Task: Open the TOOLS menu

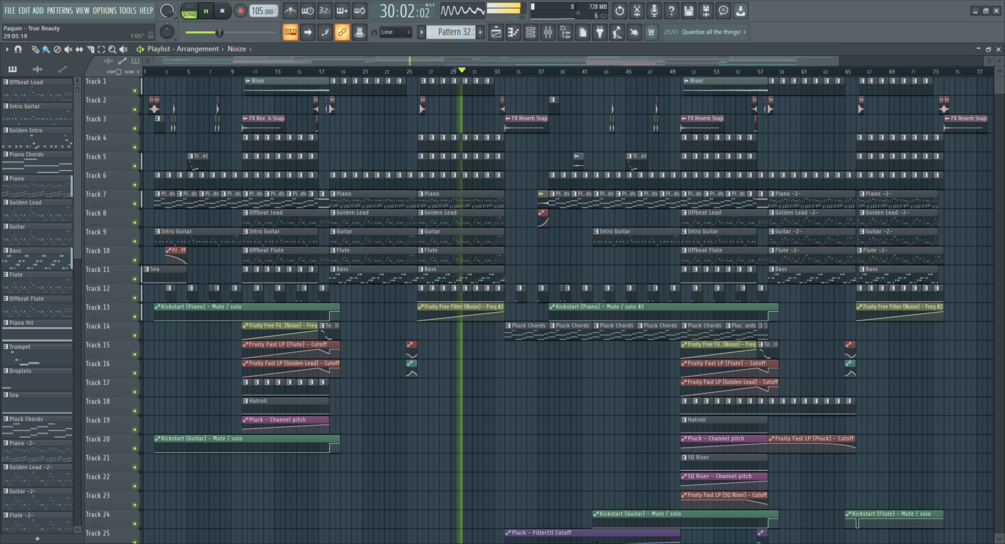Action: coord(128,10)
